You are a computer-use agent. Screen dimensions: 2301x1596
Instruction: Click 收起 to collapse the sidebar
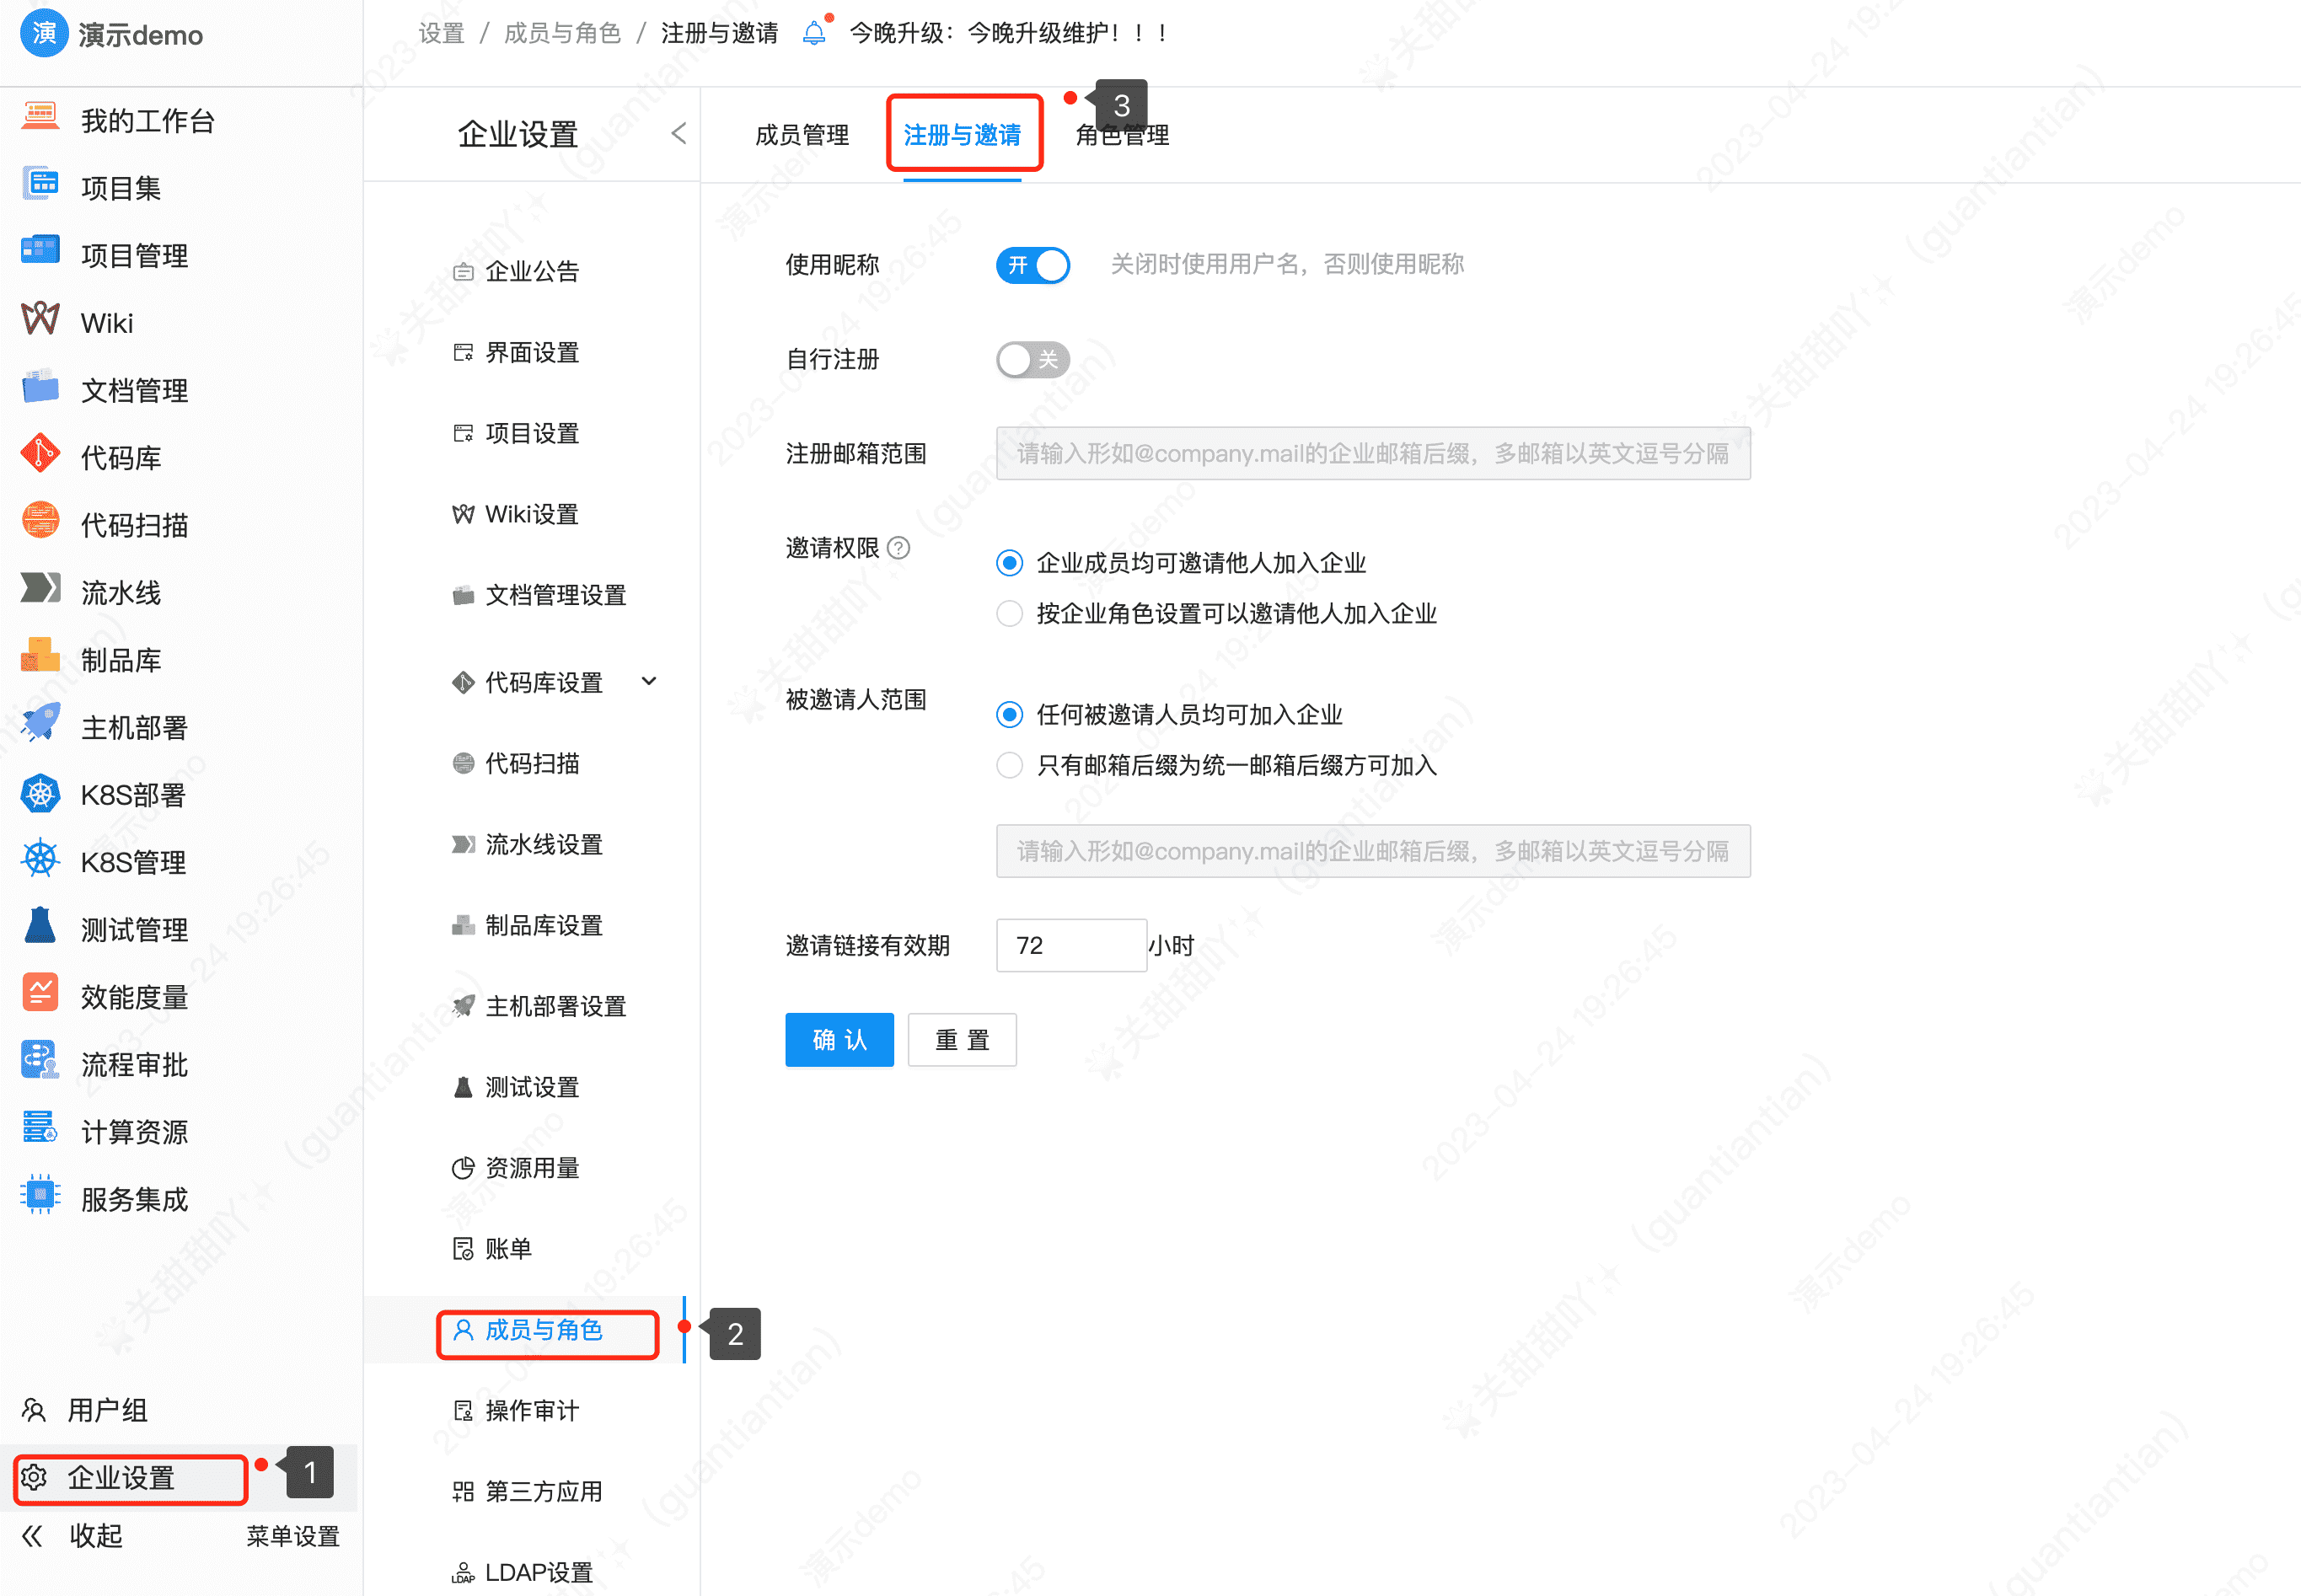click(96, 1536)
